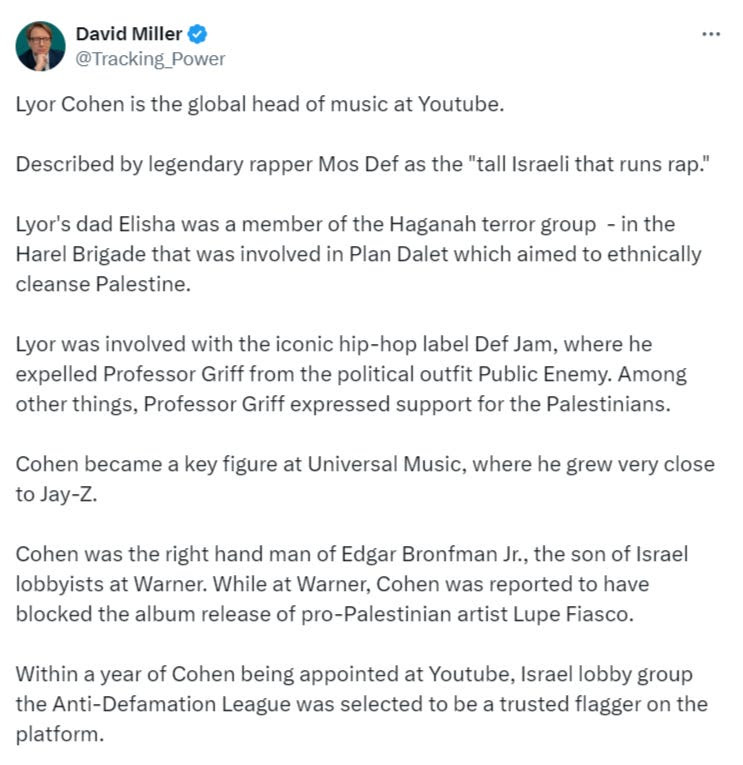Screen dimensions: 743x765
Task: Open the tweet's three-dot more options menu
Action: (x=711, y=34)
